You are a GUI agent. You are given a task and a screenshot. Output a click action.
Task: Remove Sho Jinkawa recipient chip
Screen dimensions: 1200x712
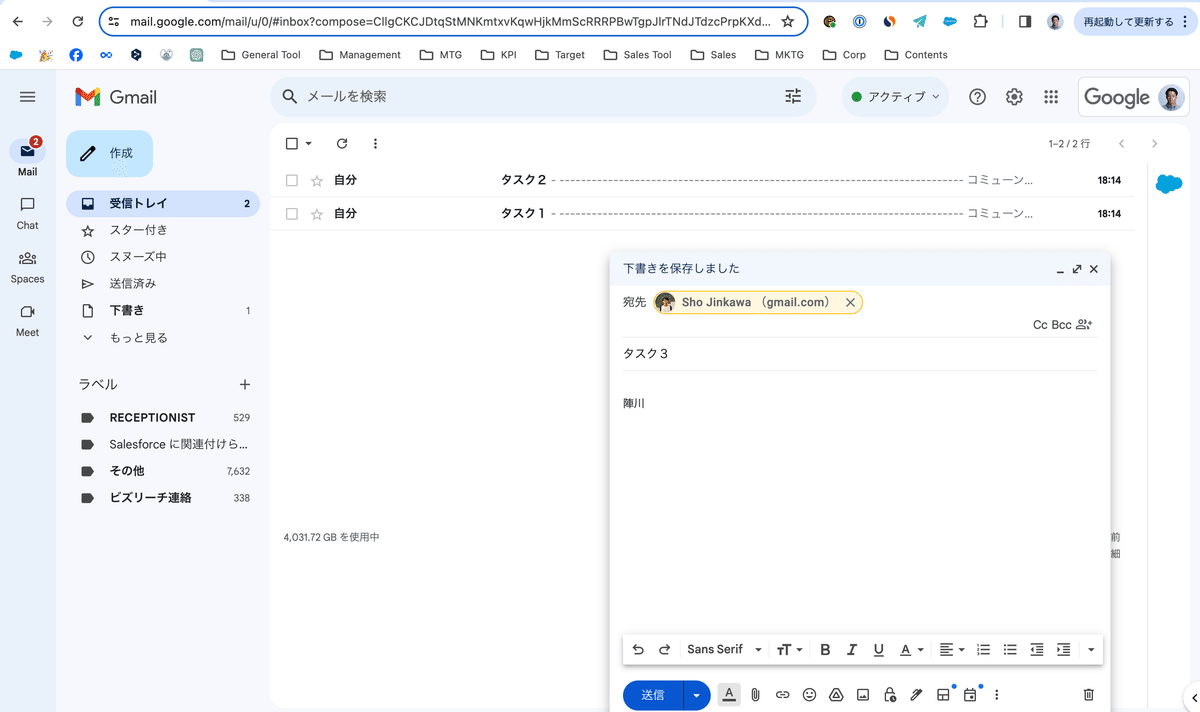tap(851, 302)
